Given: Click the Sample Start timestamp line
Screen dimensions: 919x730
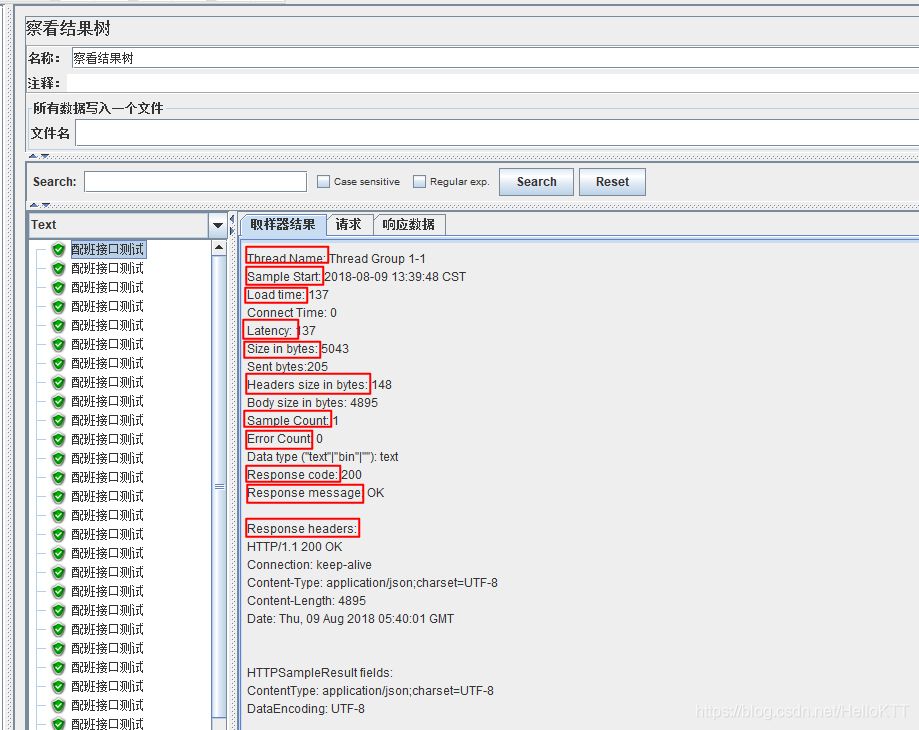Looking at the screenshot, I should (356, 277).
